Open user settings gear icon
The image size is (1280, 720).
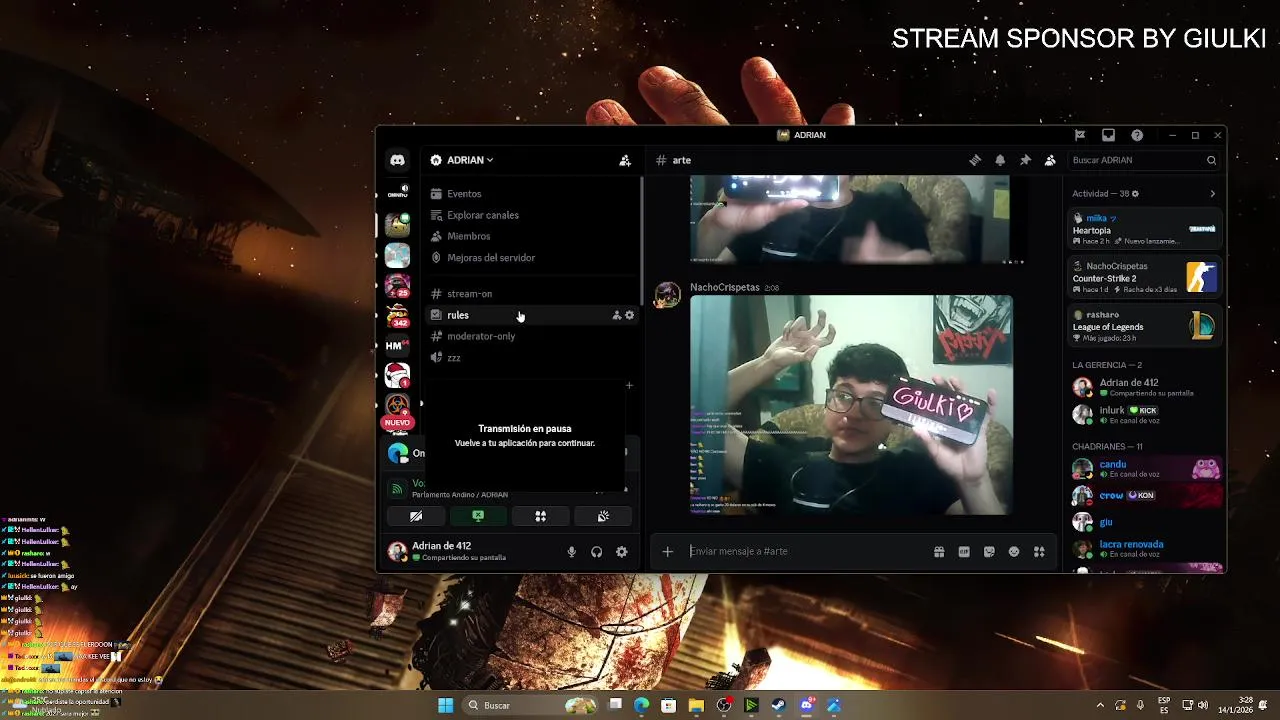point(622,552)
